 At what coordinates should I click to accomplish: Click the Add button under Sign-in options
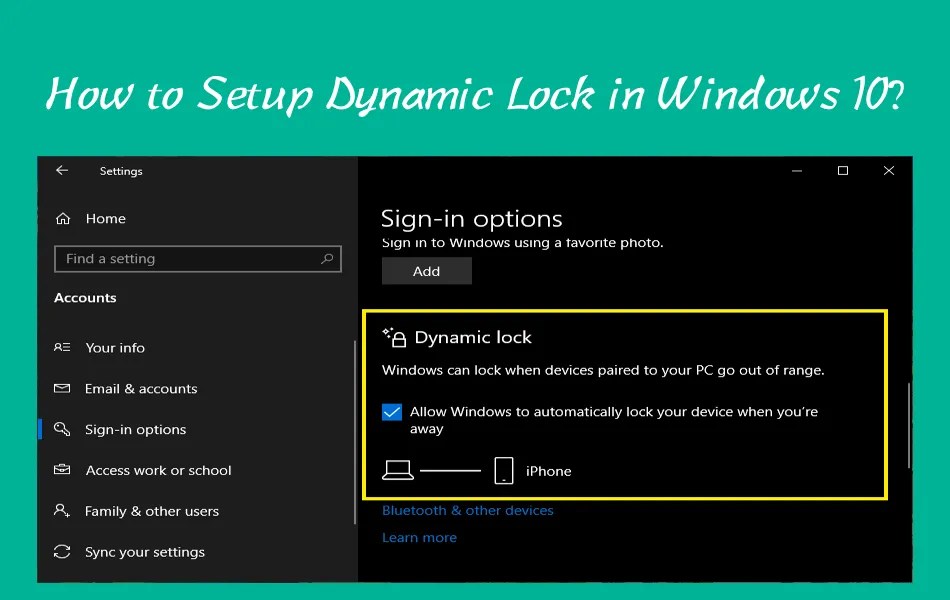(426, 270)
